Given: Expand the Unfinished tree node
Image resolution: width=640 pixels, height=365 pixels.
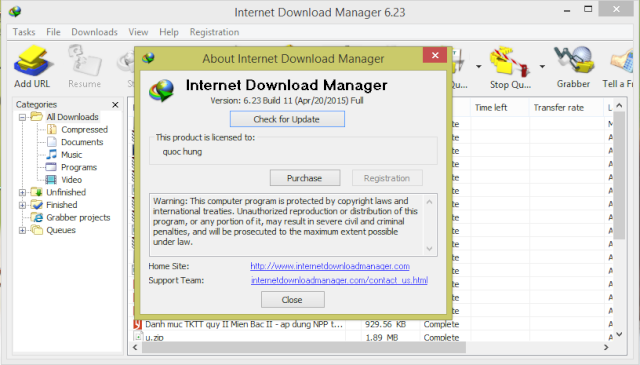Looking at the screenshot, I should (x=22, y=192).
